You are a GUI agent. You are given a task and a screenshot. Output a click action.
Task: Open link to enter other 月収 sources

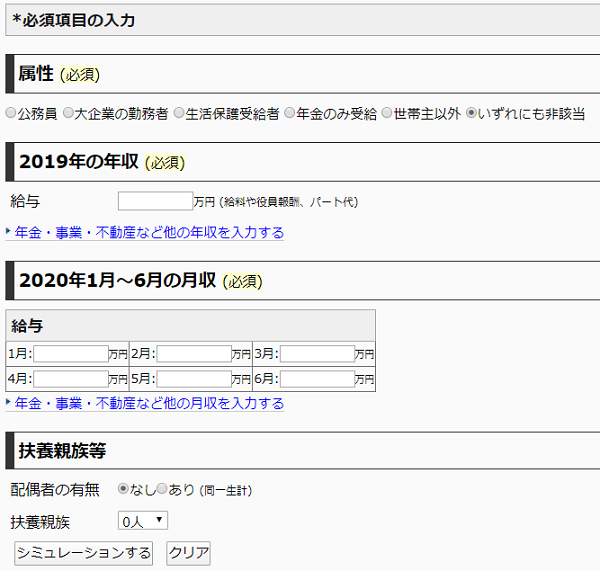click(x=149, y=403)
